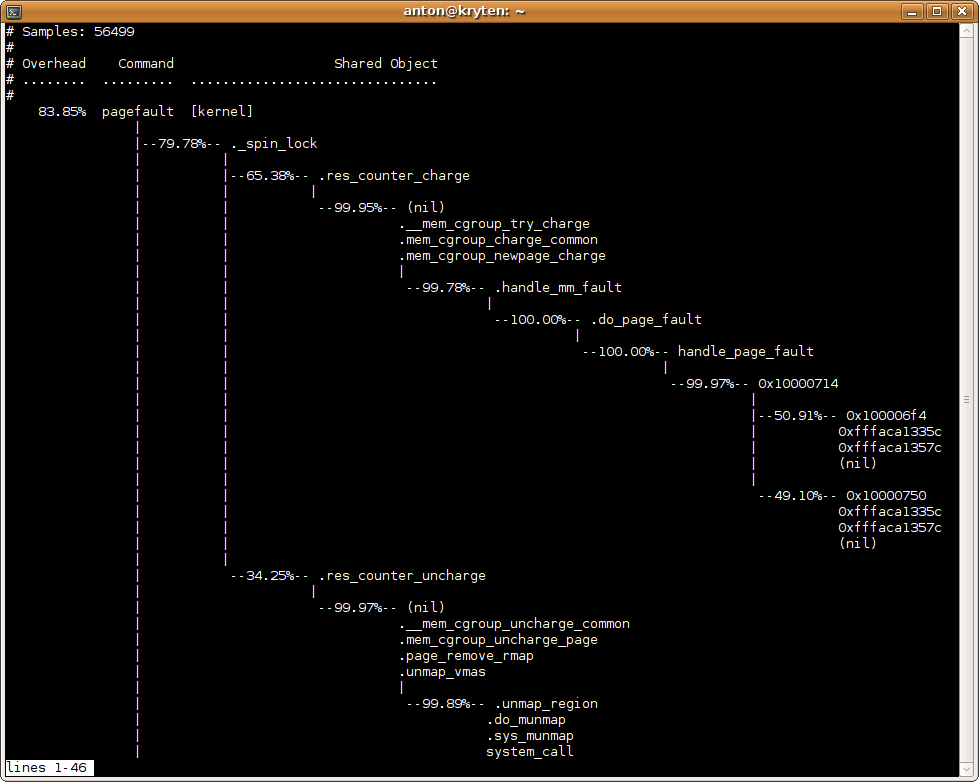The height and width of the screenshot is (782, 979).
Task: Click address 0x100006f4 at 50.91%
Action: coord(886,416)
